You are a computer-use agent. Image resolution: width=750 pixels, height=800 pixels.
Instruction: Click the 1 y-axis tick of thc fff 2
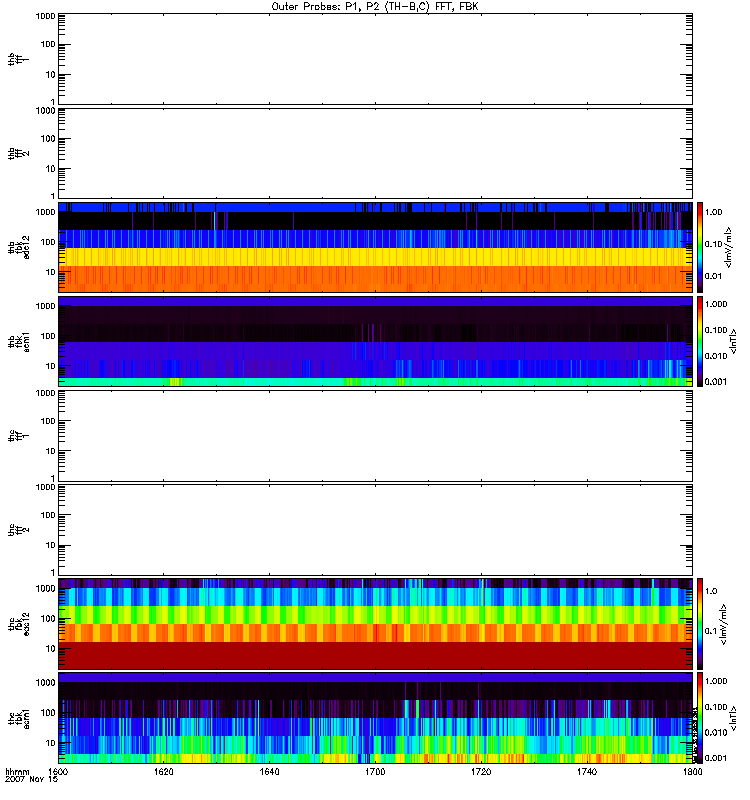tap(53, 572)
